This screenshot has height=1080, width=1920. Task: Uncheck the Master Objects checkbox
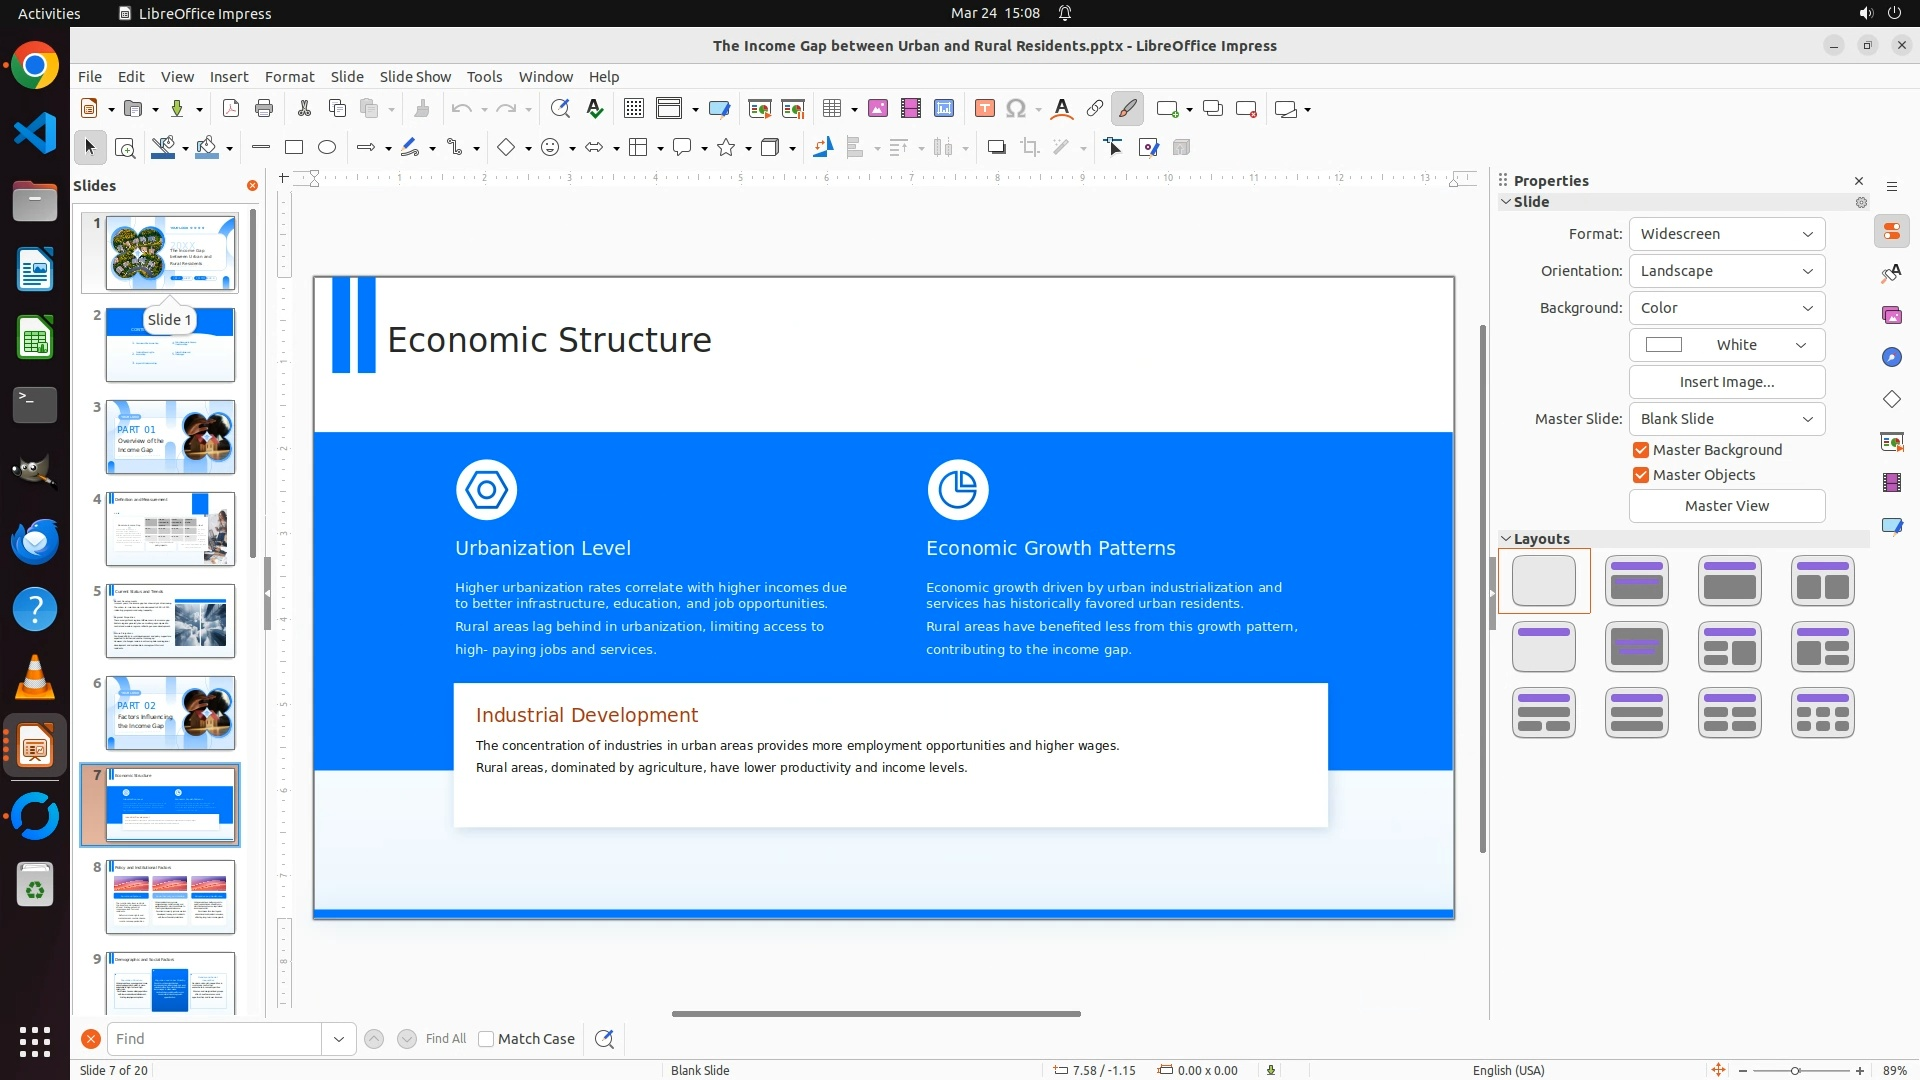(1641, 475)
